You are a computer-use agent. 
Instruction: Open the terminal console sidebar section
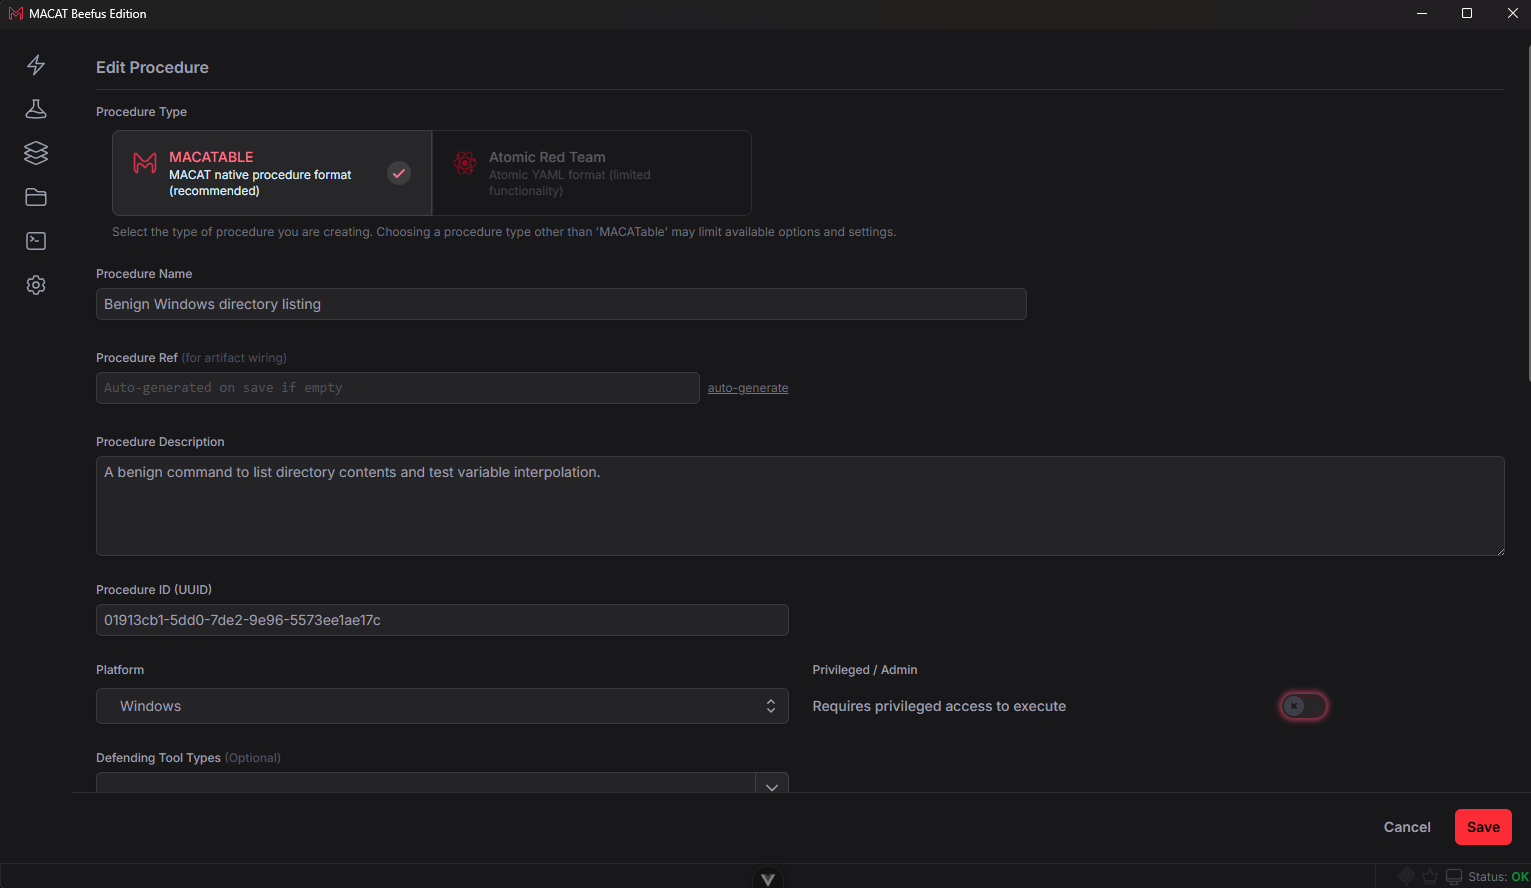36,241
